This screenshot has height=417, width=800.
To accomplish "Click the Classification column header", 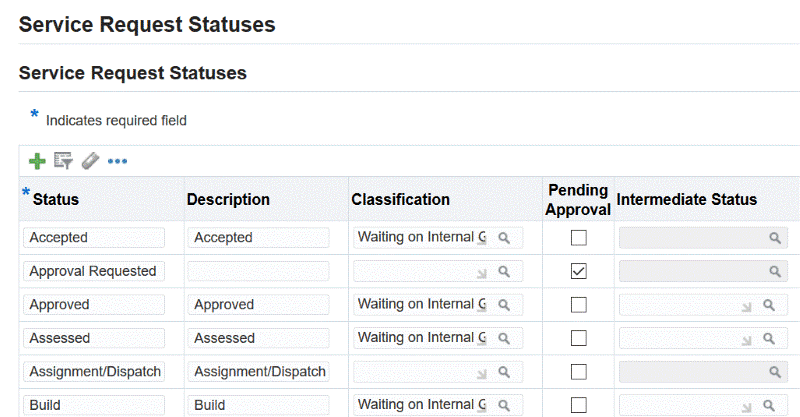I will click(x=400, y=199).
